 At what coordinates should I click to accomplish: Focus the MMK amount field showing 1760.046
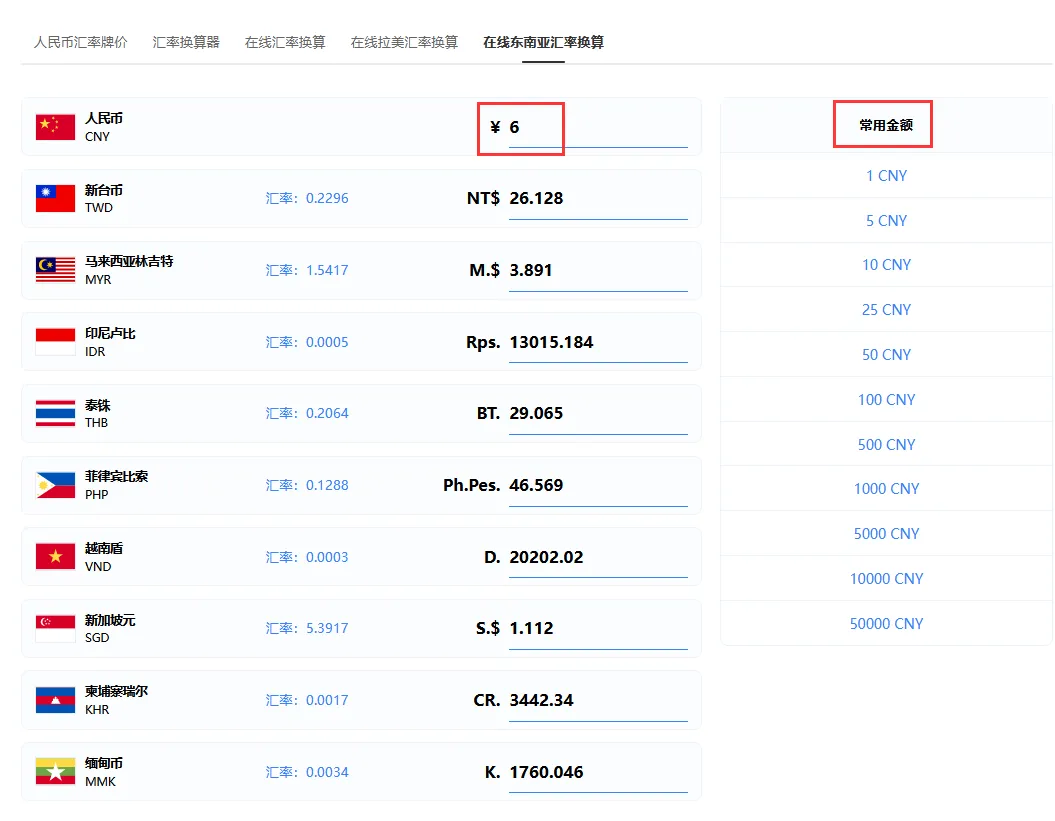[598, 772]
